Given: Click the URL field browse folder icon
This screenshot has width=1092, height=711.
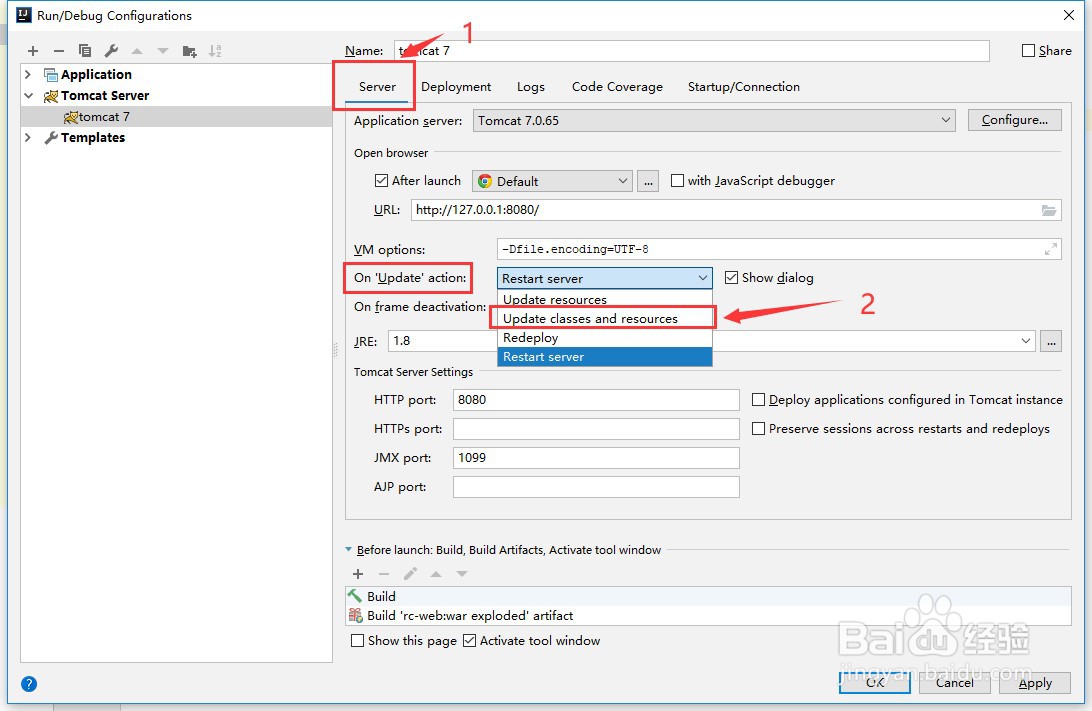Looking at the screenshot, I should 1049,210.
